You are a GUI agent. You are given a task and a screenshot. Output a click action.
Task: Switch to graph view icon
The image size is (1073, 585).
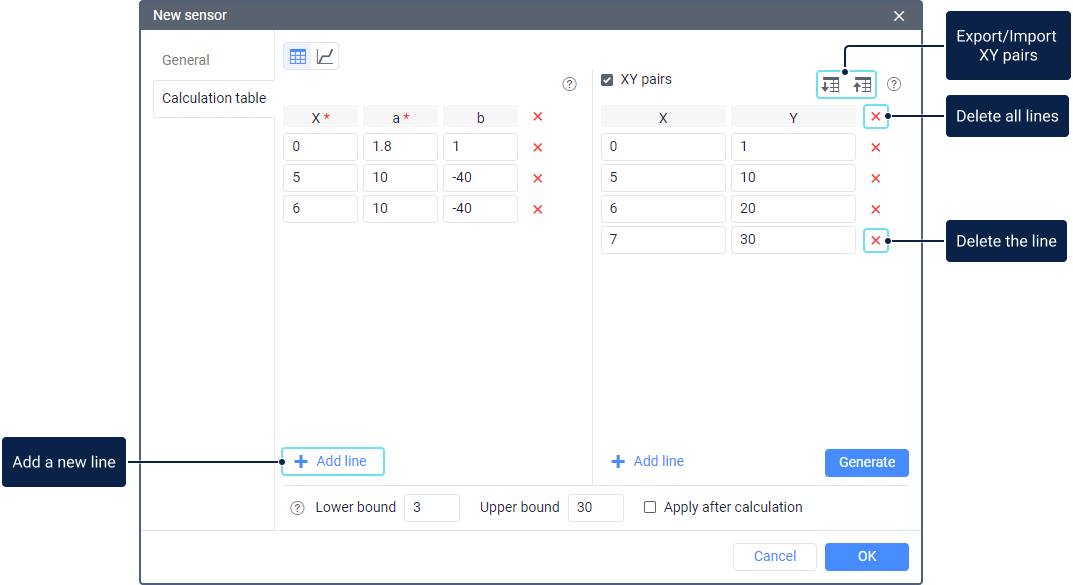coord(325,57)
